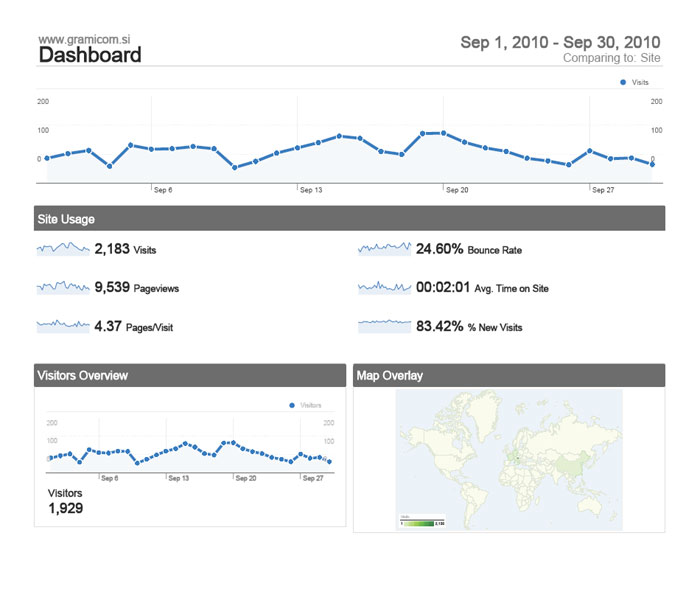The width and height of the screenshot is (700, 589).
Task: Click the Site Usage section header
Action: tap(349, 218)
